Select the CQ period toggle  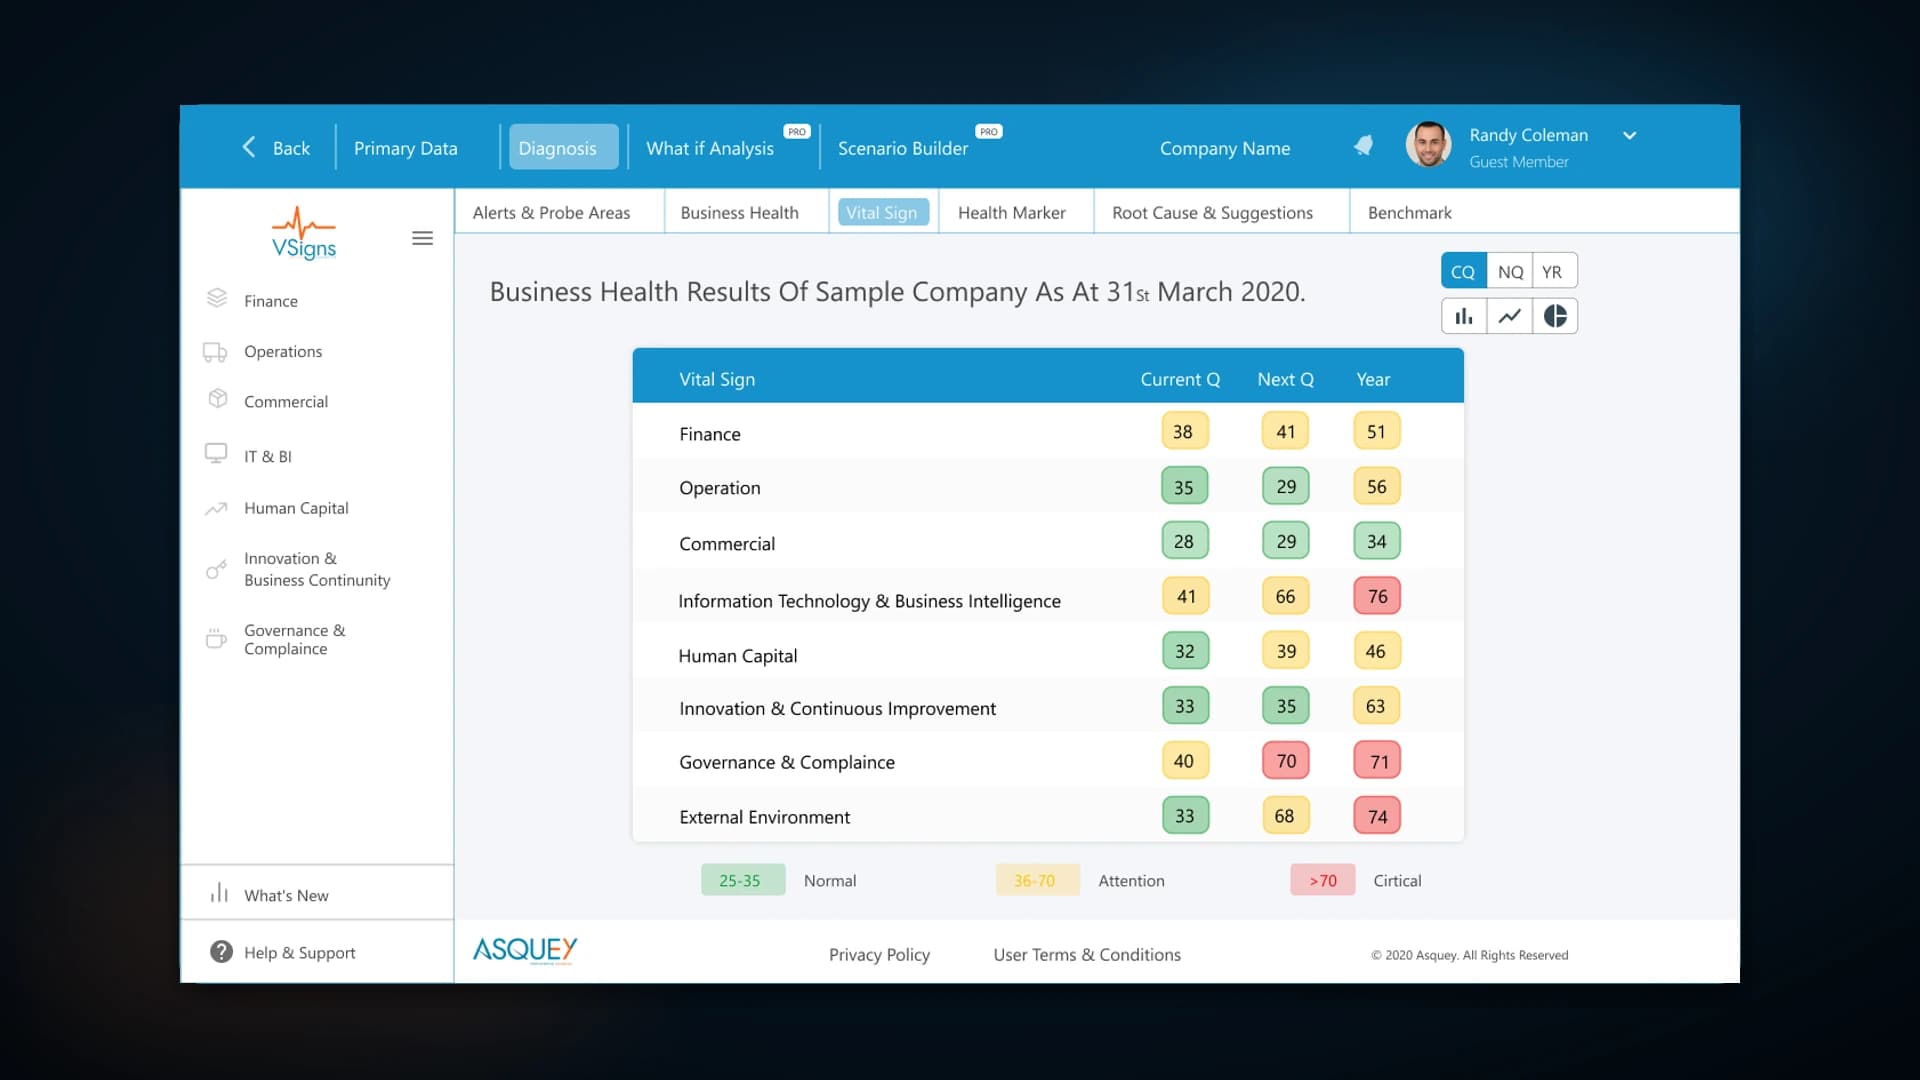pyautogui.click(x=1463, y=271)
